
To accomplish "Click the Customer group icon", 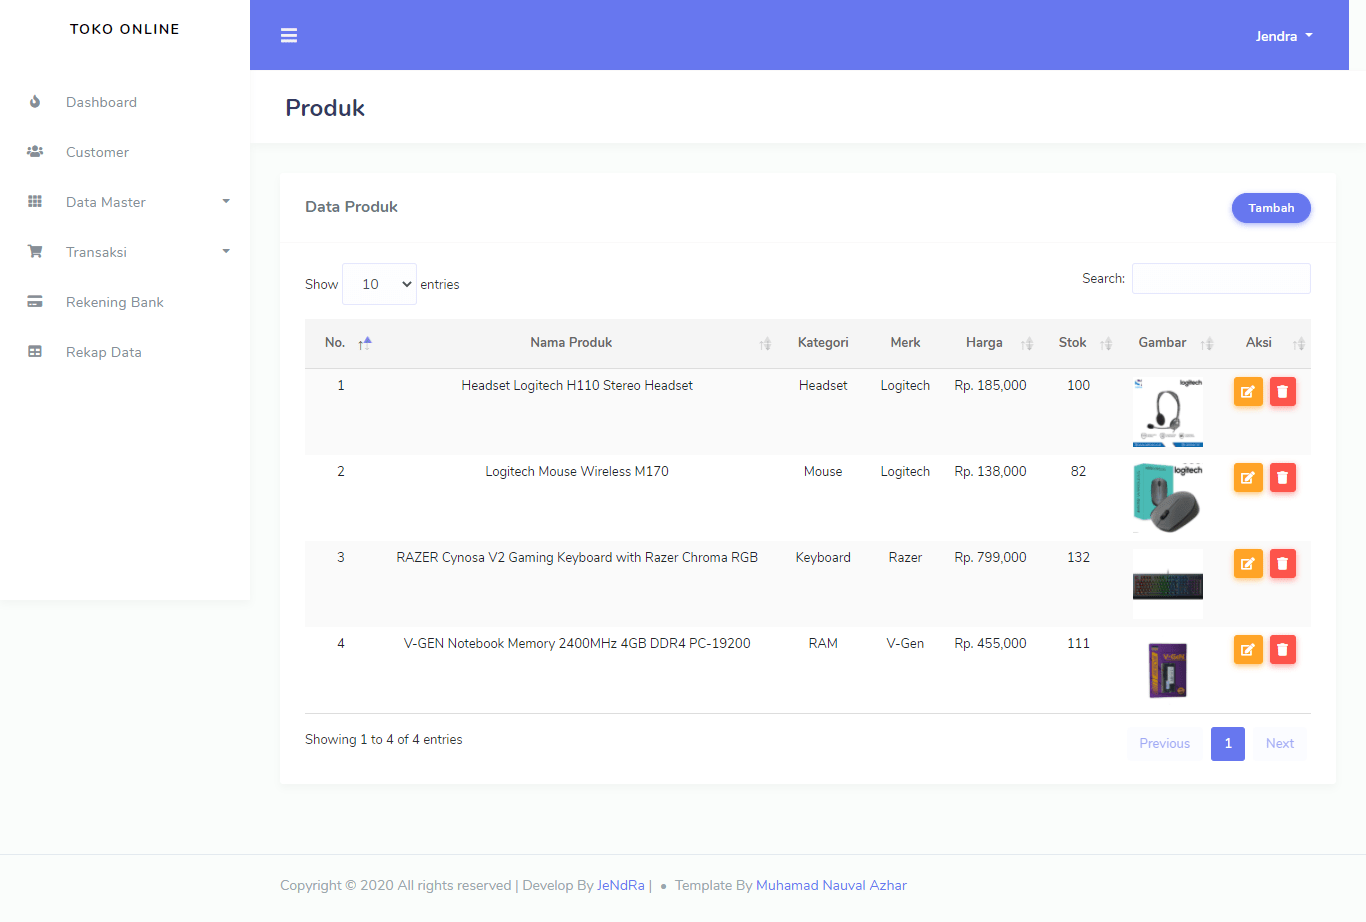I will [x=35, y=152].
